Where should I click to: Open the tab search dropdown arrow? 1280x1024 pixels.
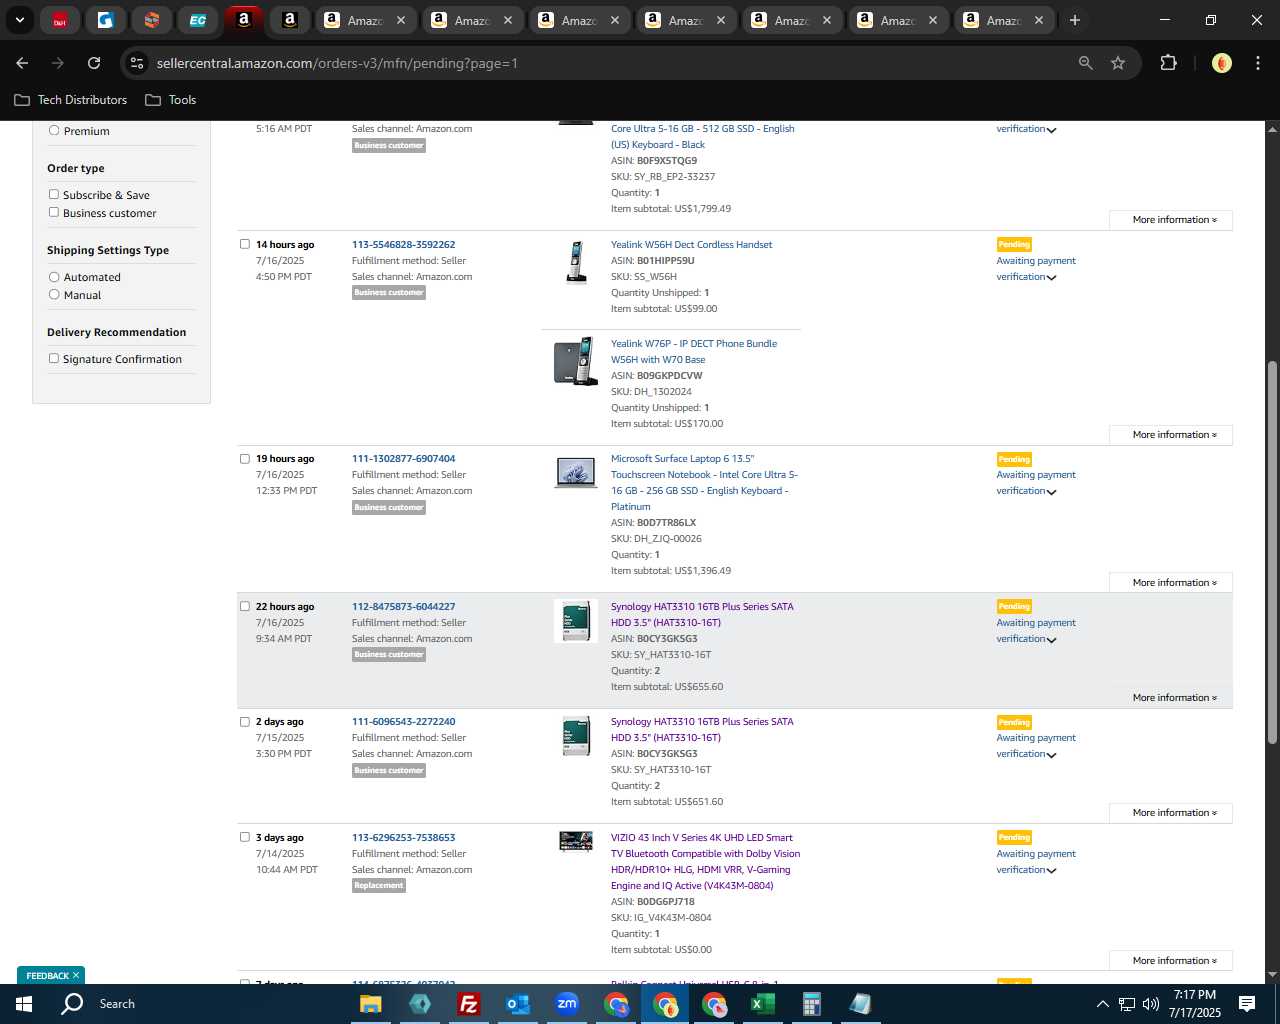pyautogui.click(x=19, y=20)
